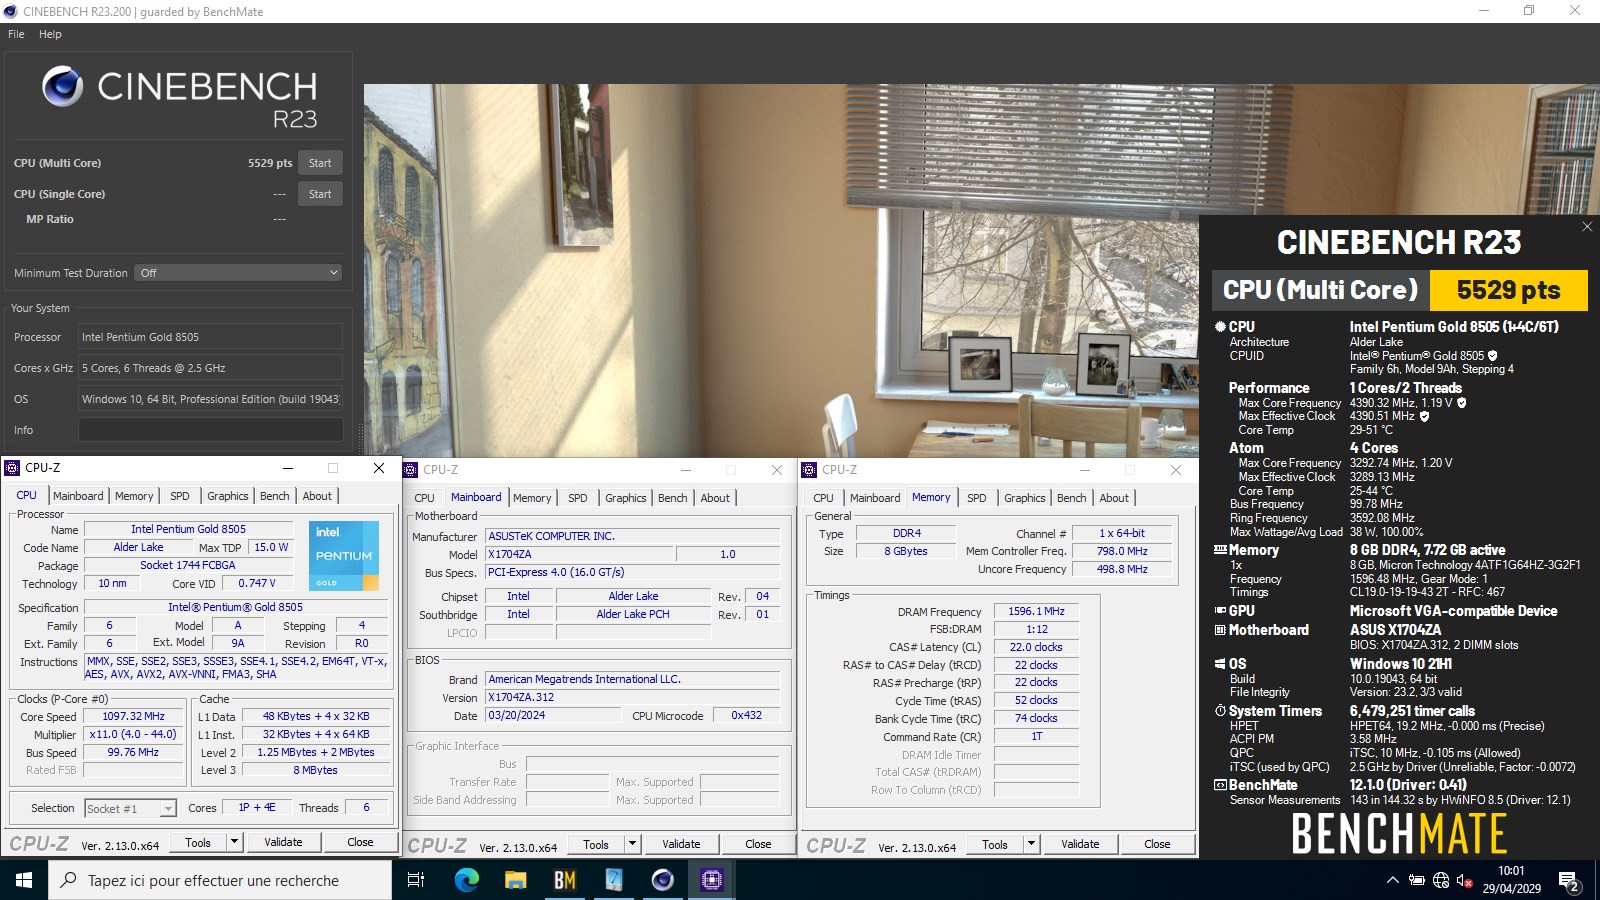
Task: Start the CPU Single Core test
Action: pyautogui.click(x=320, y=194)
